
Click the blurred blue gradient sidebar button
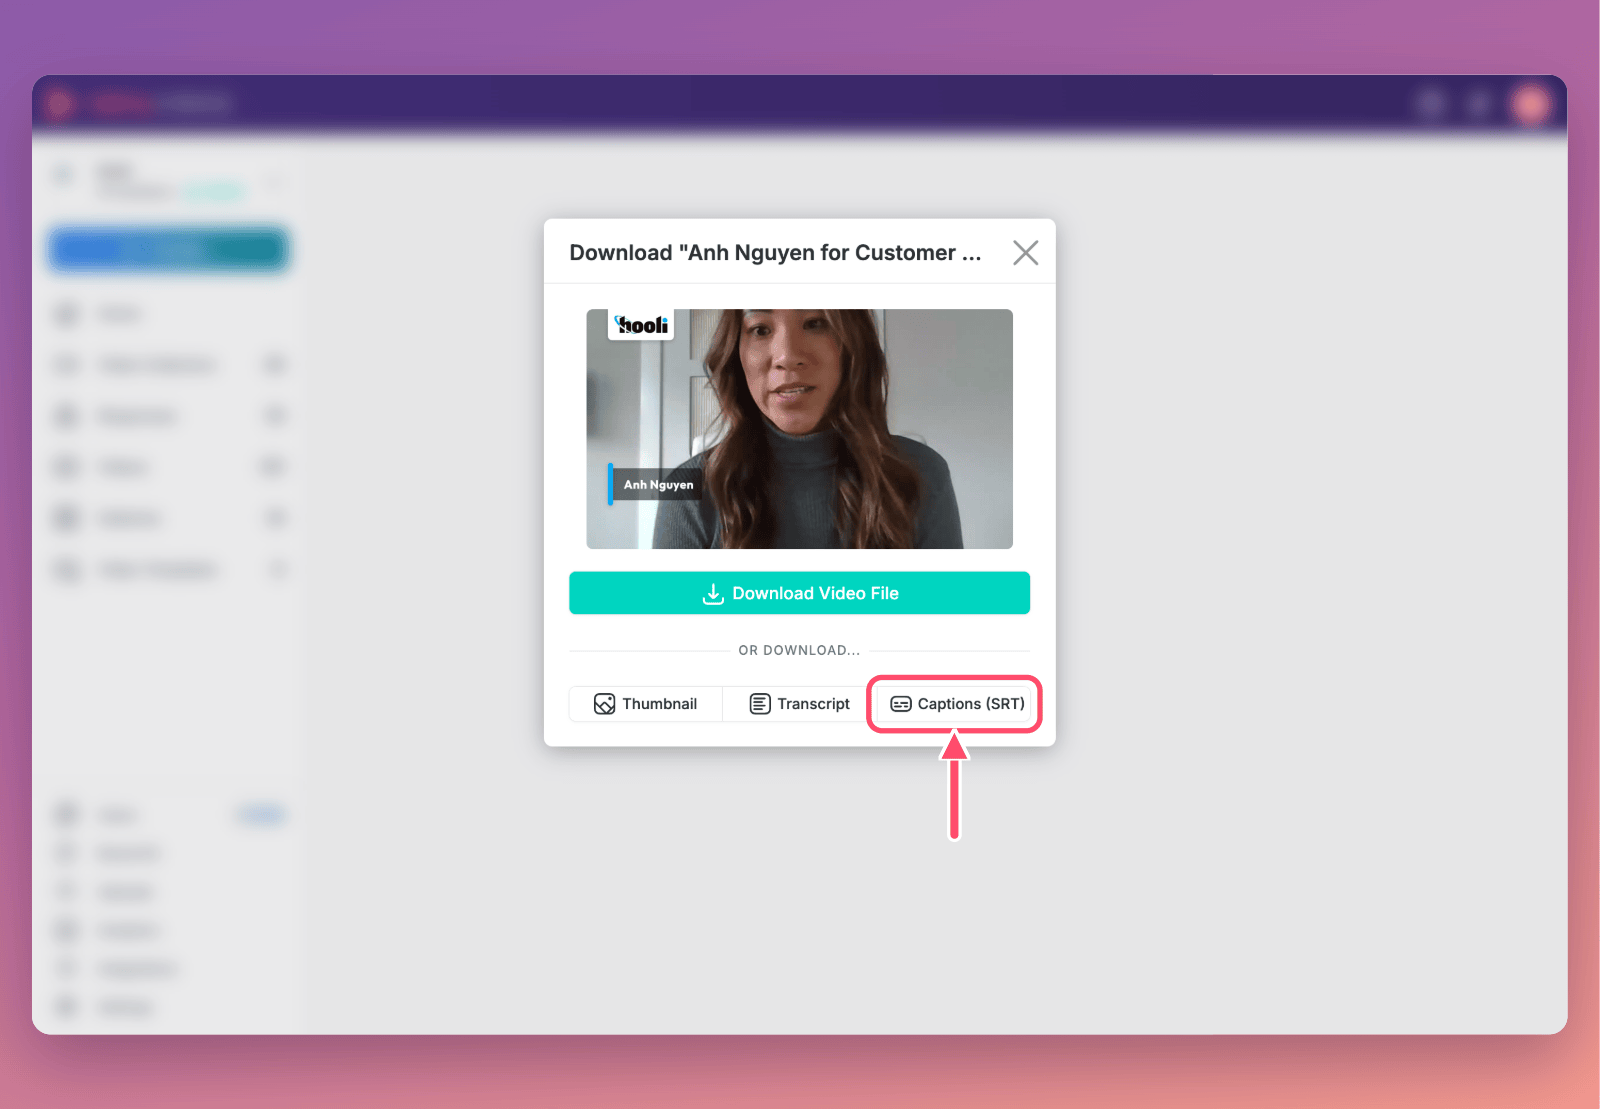pyautogui.click(x=169, y=250)
